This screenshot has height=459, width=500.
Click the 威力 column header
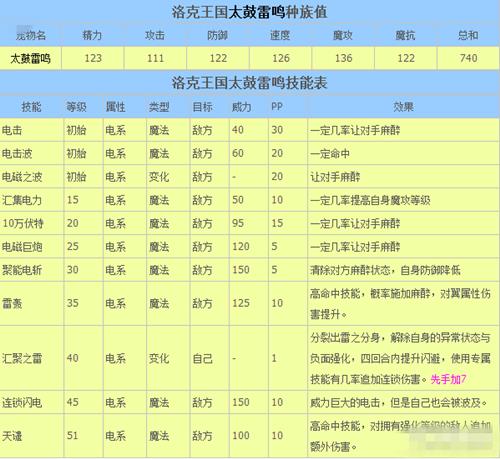click(241, 107)
